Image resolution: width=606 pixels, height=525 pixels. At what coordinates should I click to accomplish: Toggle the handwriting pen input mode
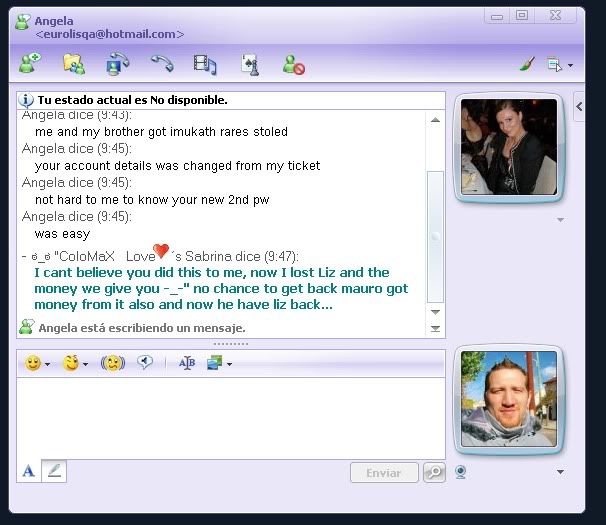click(x=54, y=471)
